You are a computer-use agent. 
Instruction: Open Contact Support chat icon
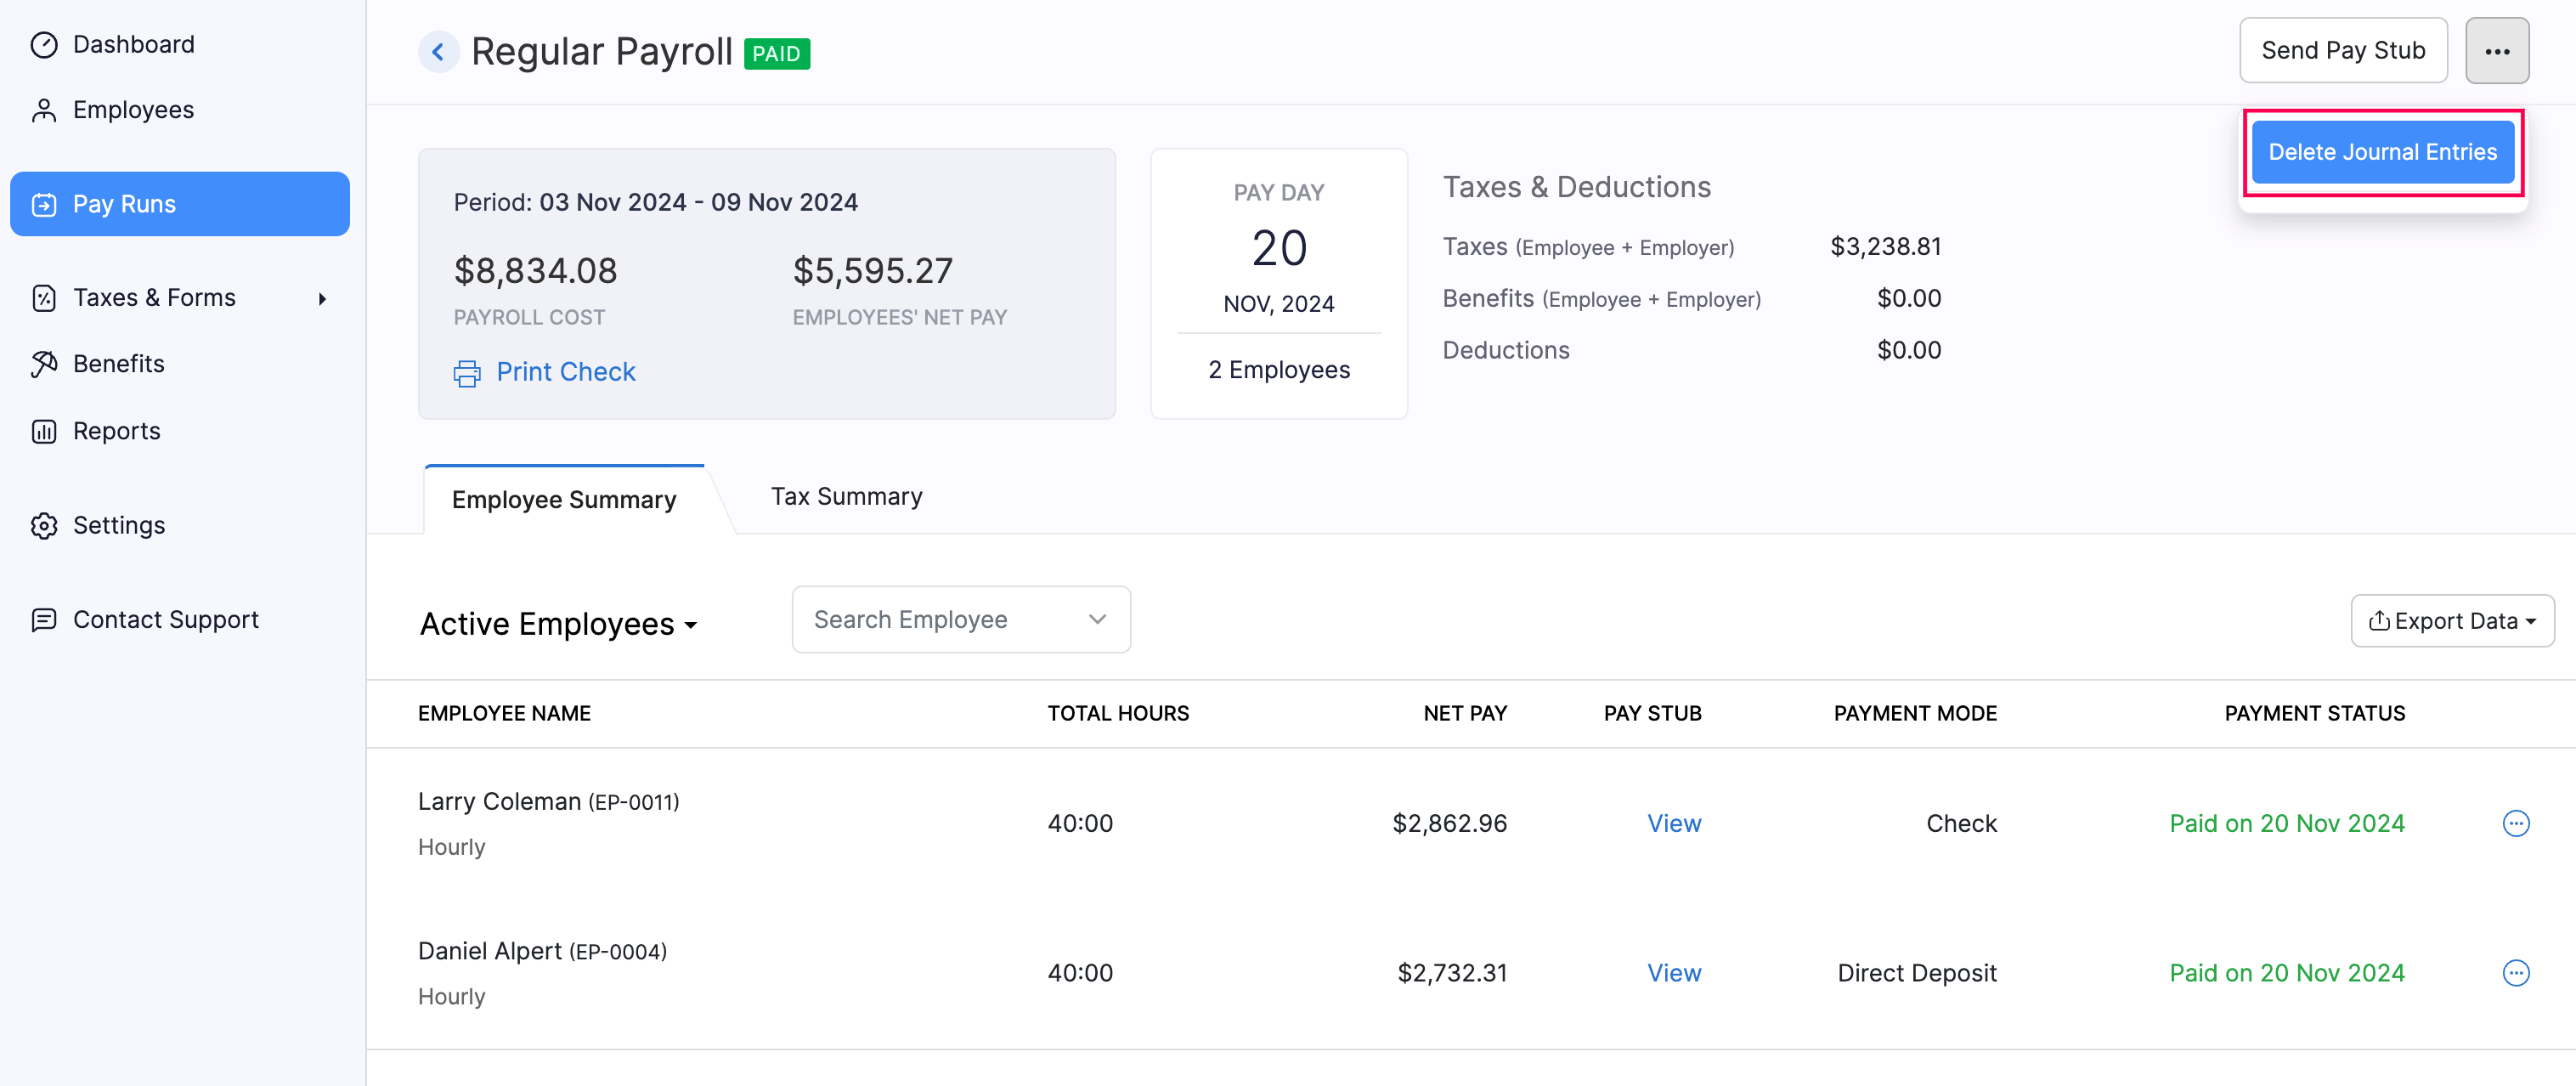(x=44, y=619)
